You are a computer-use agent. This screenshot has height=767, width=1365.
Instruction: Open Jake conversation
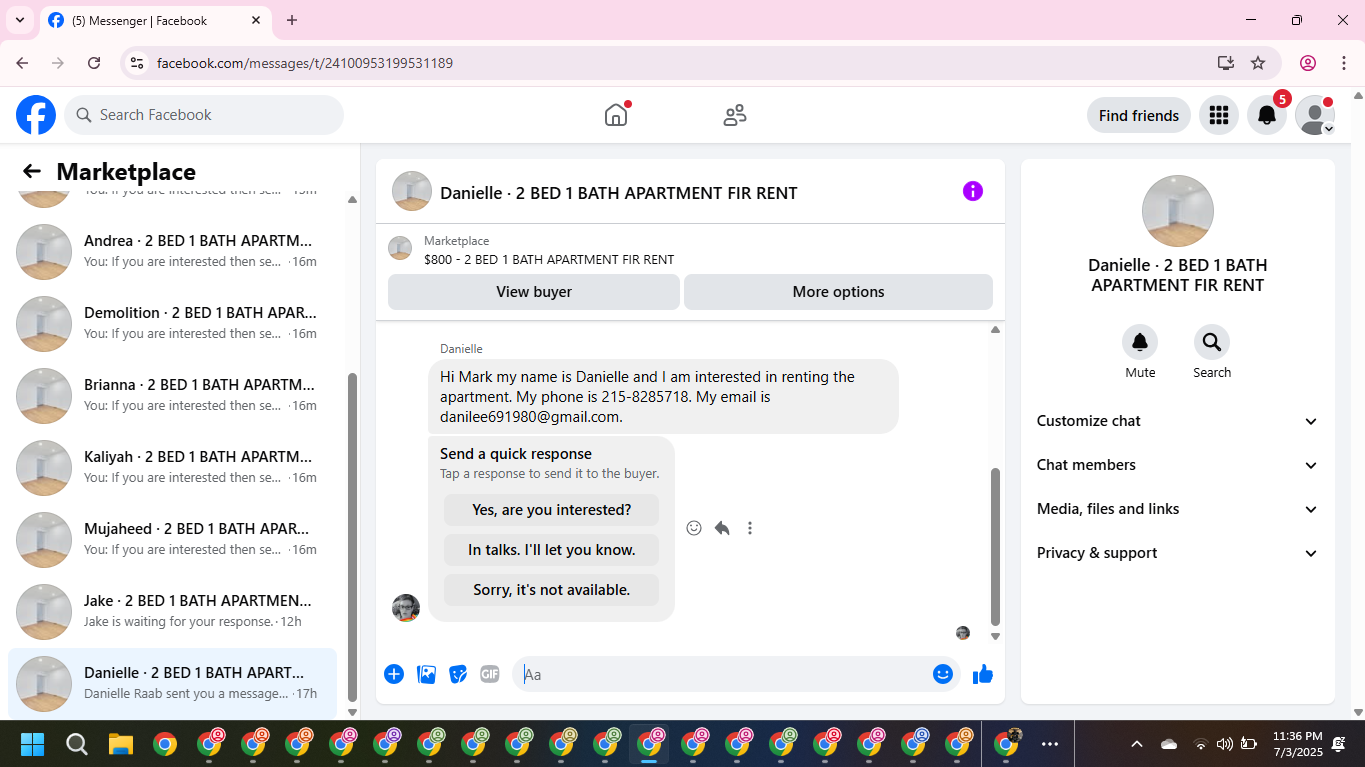click(x=172, y=612)
